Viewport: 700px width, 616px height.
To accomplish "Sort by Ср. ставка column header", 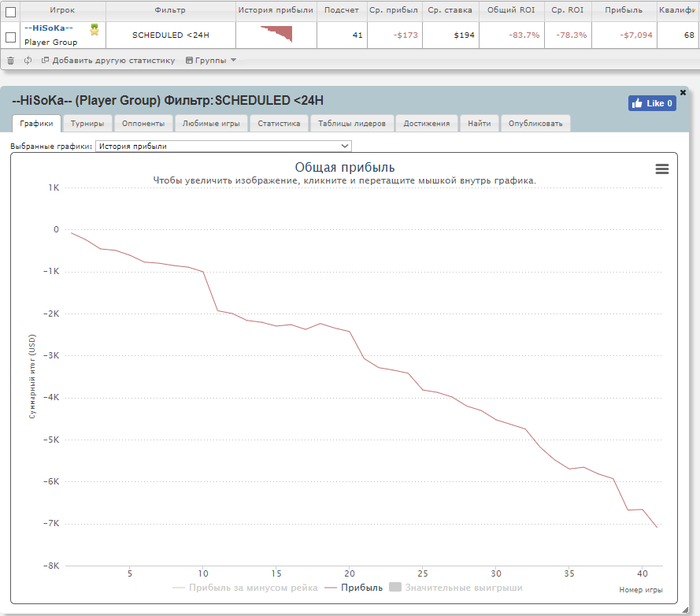I will pyautogui.click(x=450, y=10).
